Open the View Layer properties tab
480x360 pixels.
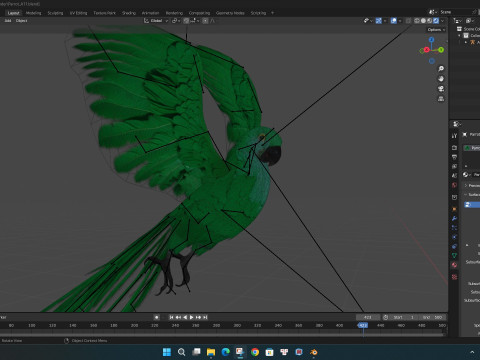pos(454,166)
